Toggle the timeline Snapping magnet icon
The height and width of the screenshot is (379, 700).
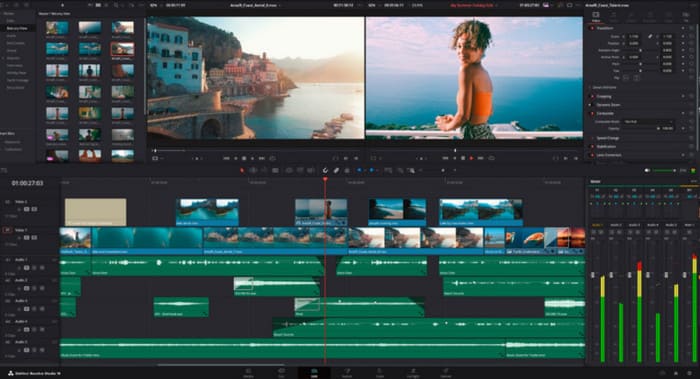point(325,170)
